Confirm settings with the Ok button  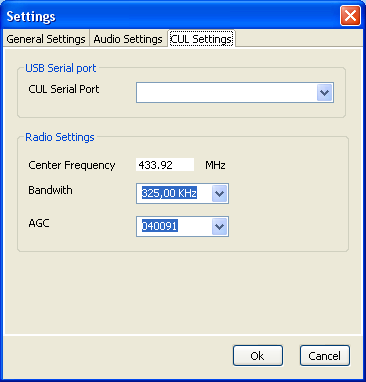click(258, 356)
